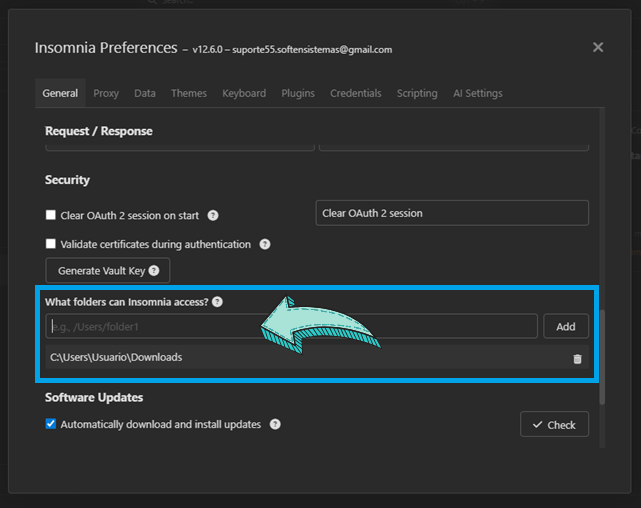Open the Credentials tab
Image resolution: width=641 pixels, height=508 pixels.
click(x=356, y=93)
